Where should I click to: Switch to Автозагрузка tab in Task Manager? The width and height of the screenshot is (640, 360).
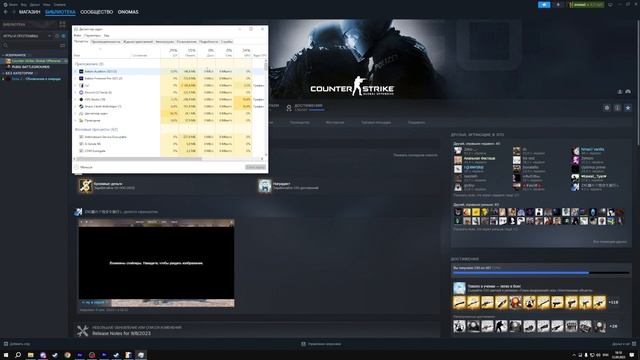[x=164, y=42]
